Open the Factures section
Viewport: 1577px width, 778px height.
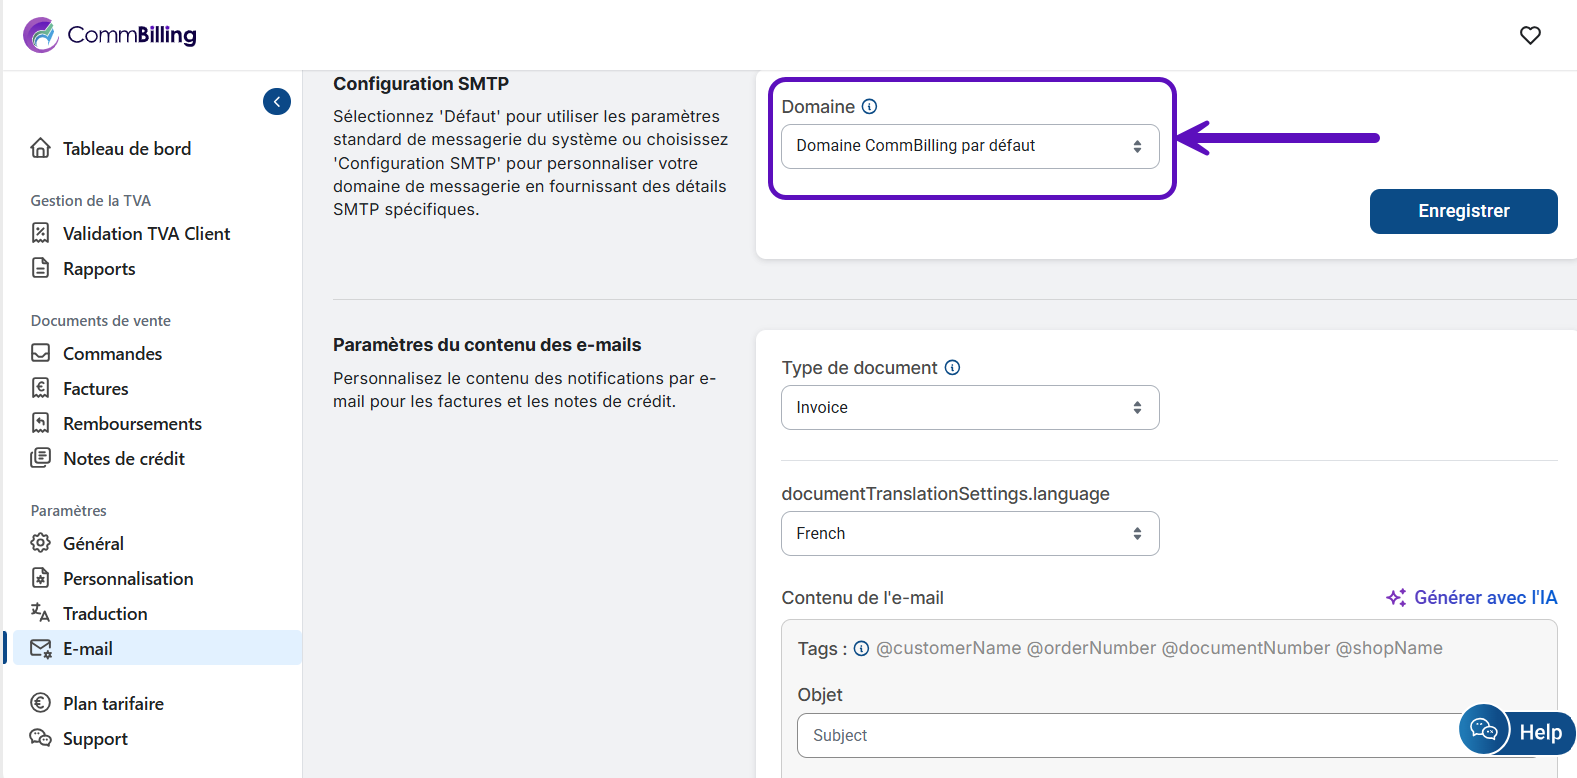95,389
